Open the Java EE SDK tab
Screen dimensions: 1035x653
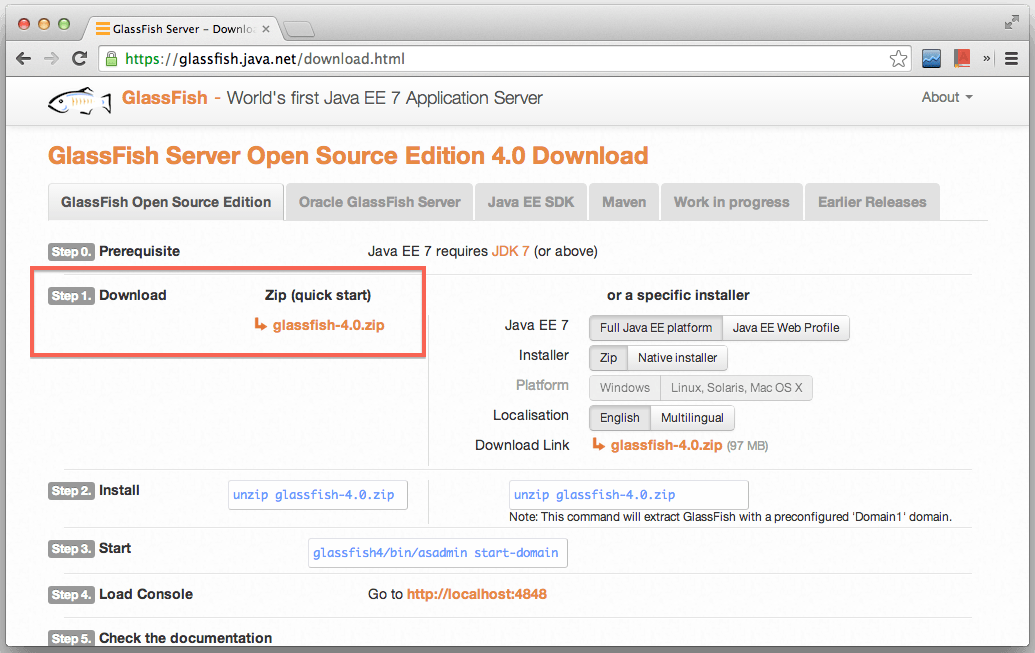[531, 202]
